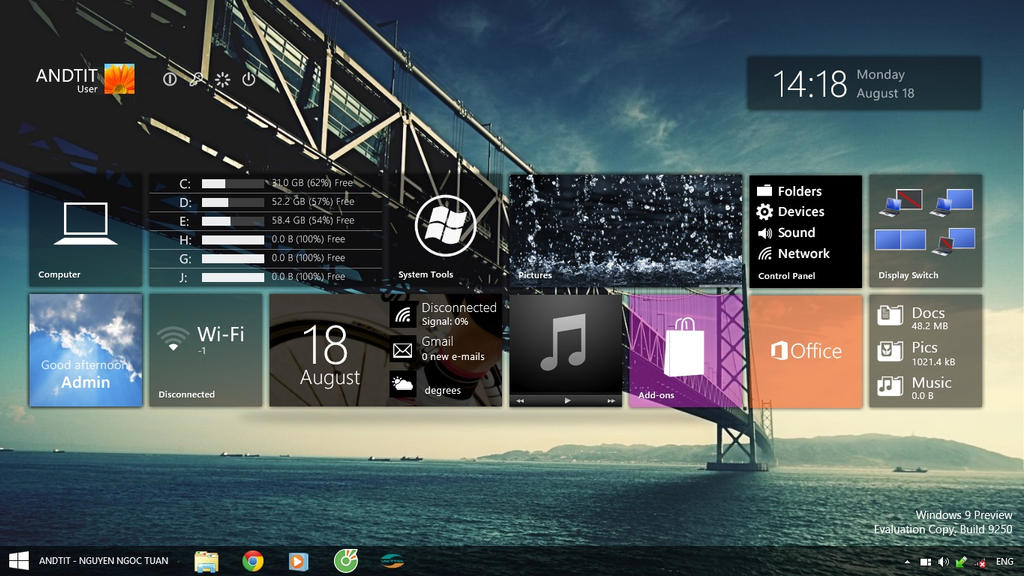1024x576 pixels.
Task: Skip to previous track in music tile
Action: coord(520,401)
